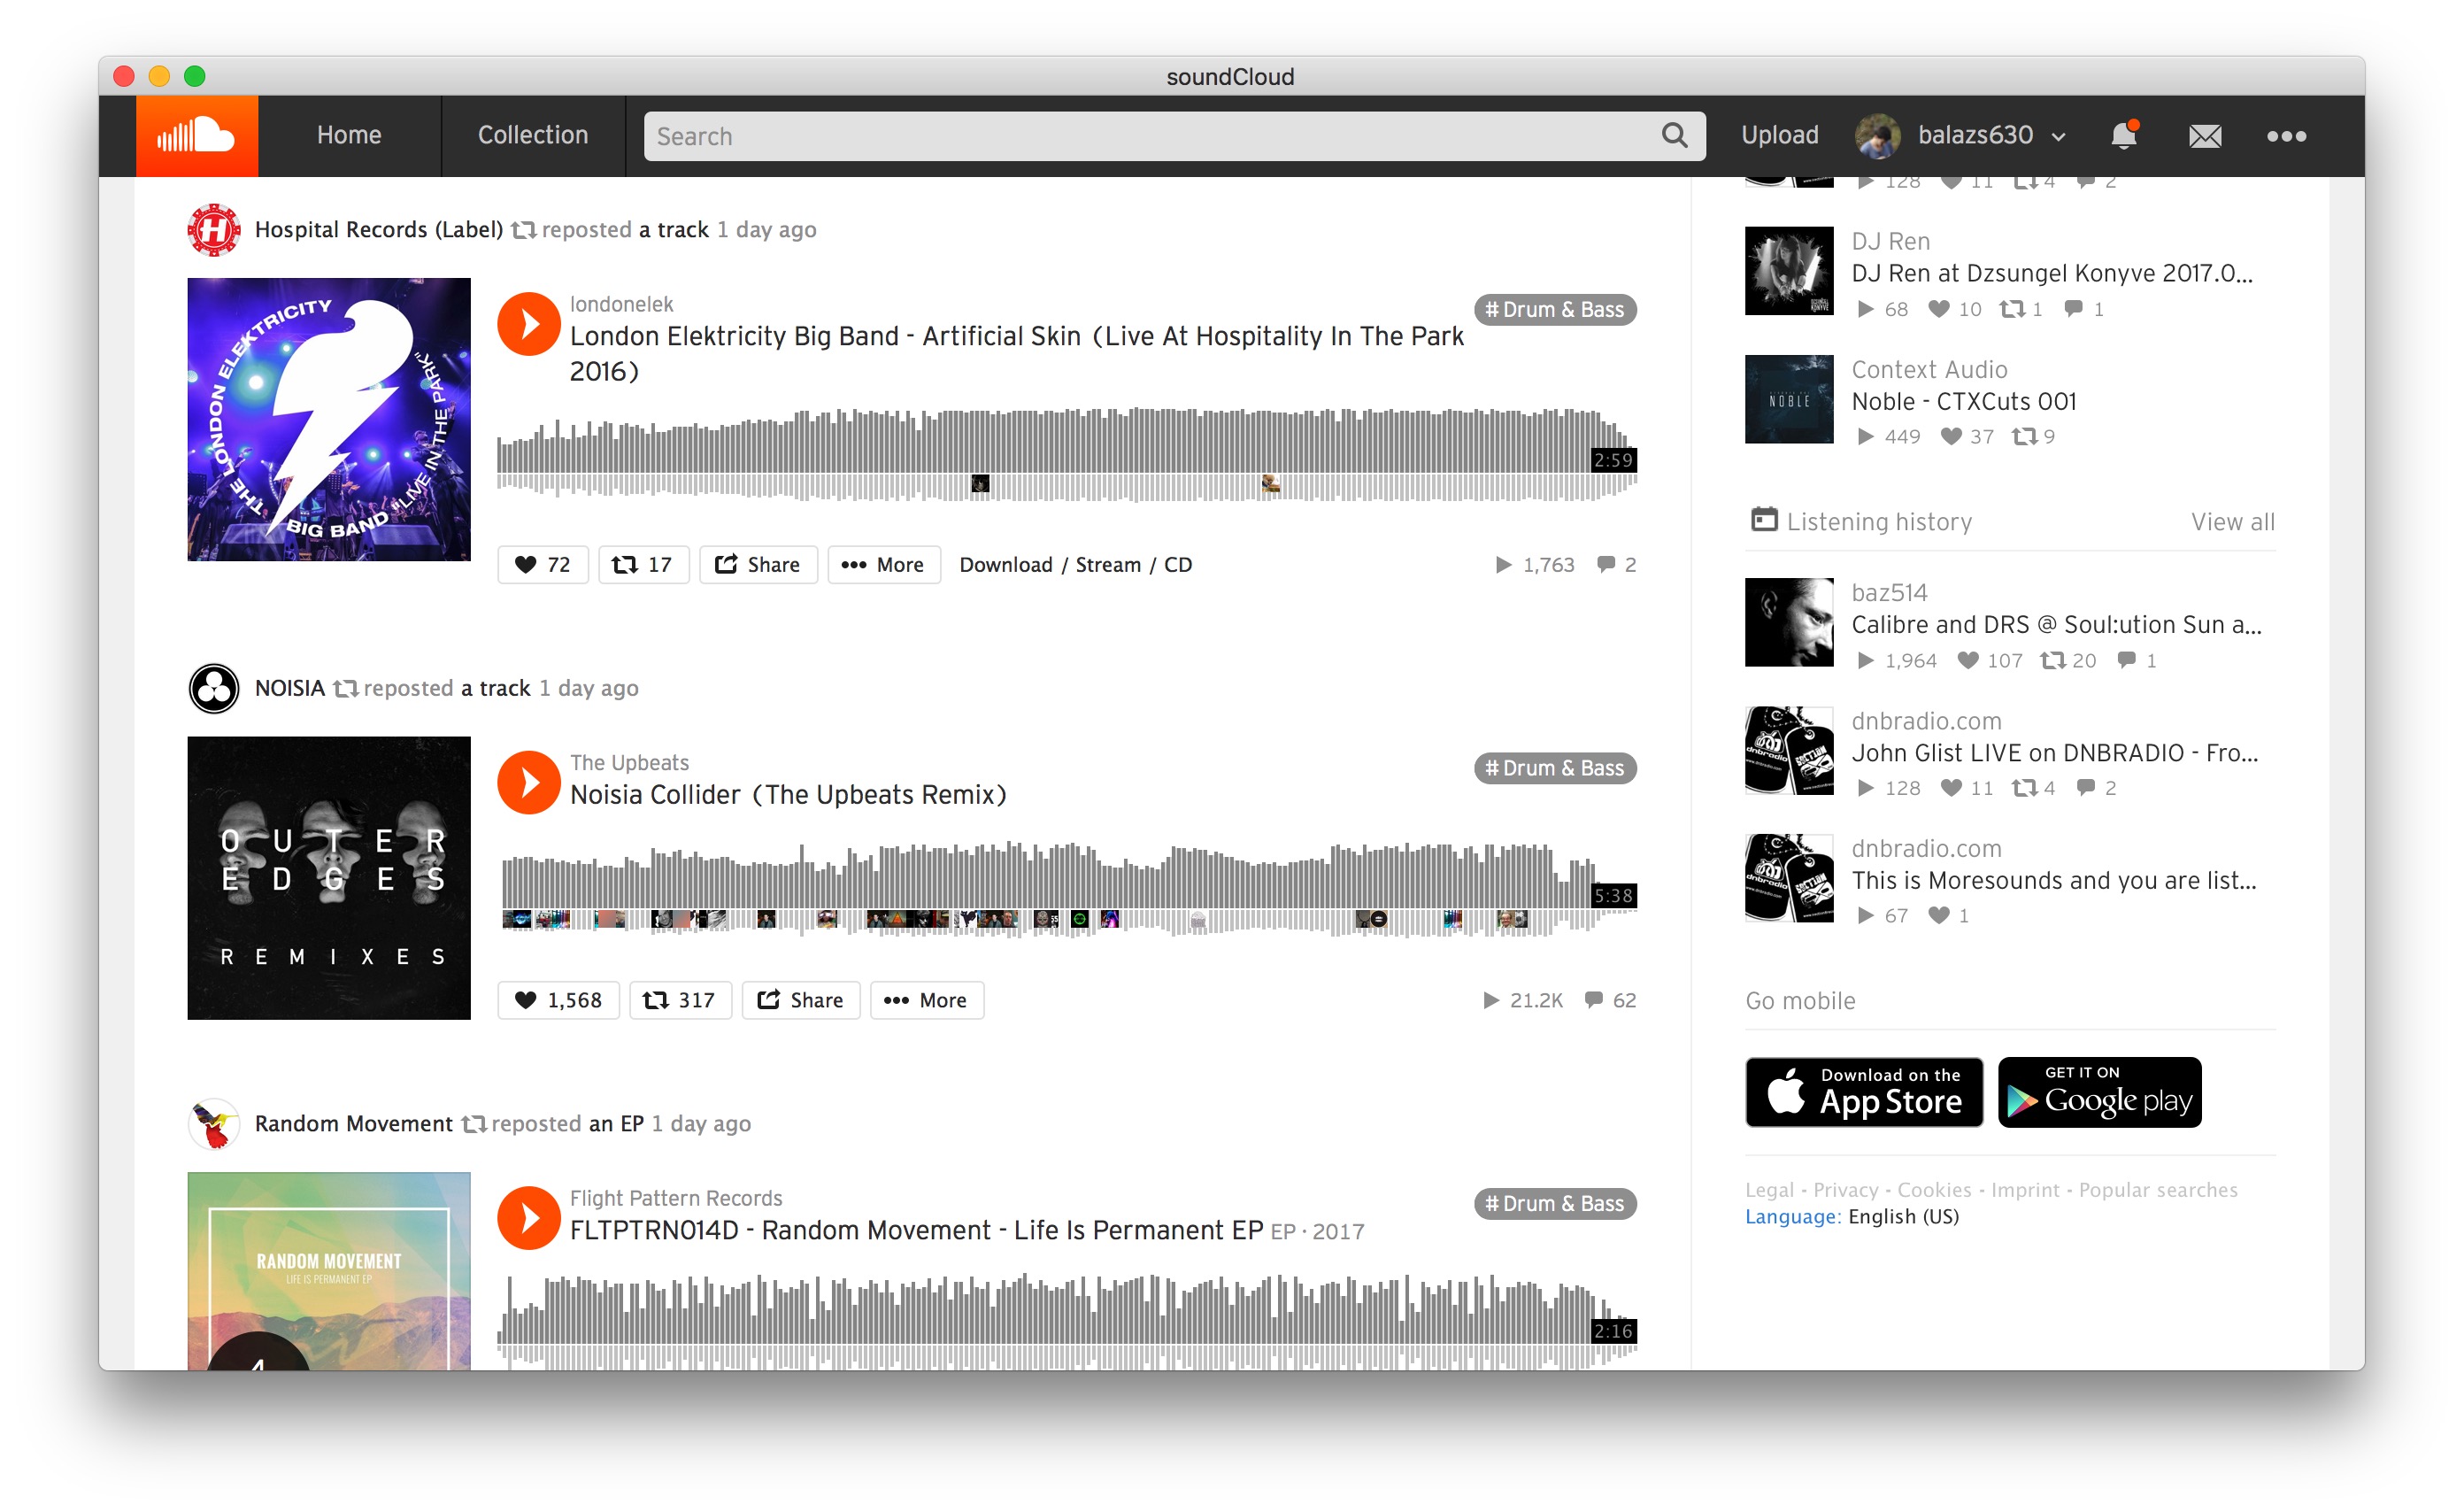The height and width of the screenshot is (1512, 2464).
Task: Open the messages envelope icon
Action: pyautogui.click(x=2204, y=136)
